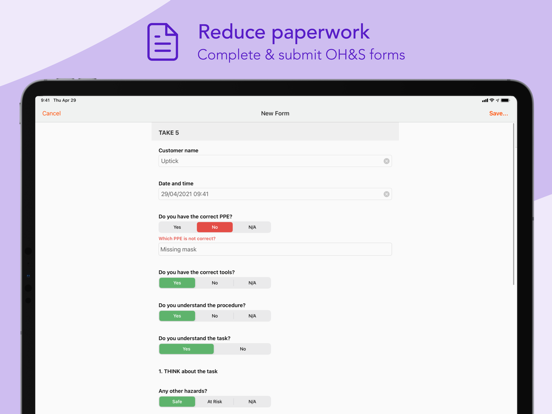Click the document icon beside Reduce paperwork

(162, 42)
